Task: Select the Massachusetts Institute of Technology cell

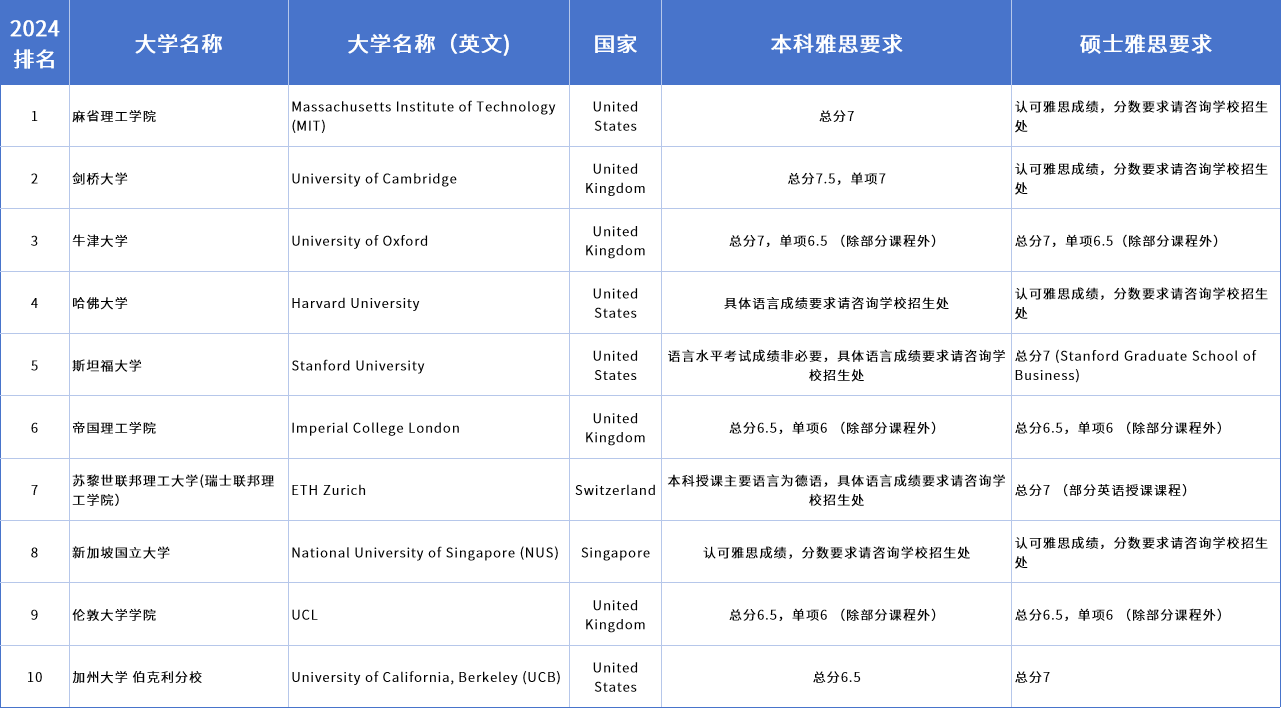Action: click(x=428, y=116)
